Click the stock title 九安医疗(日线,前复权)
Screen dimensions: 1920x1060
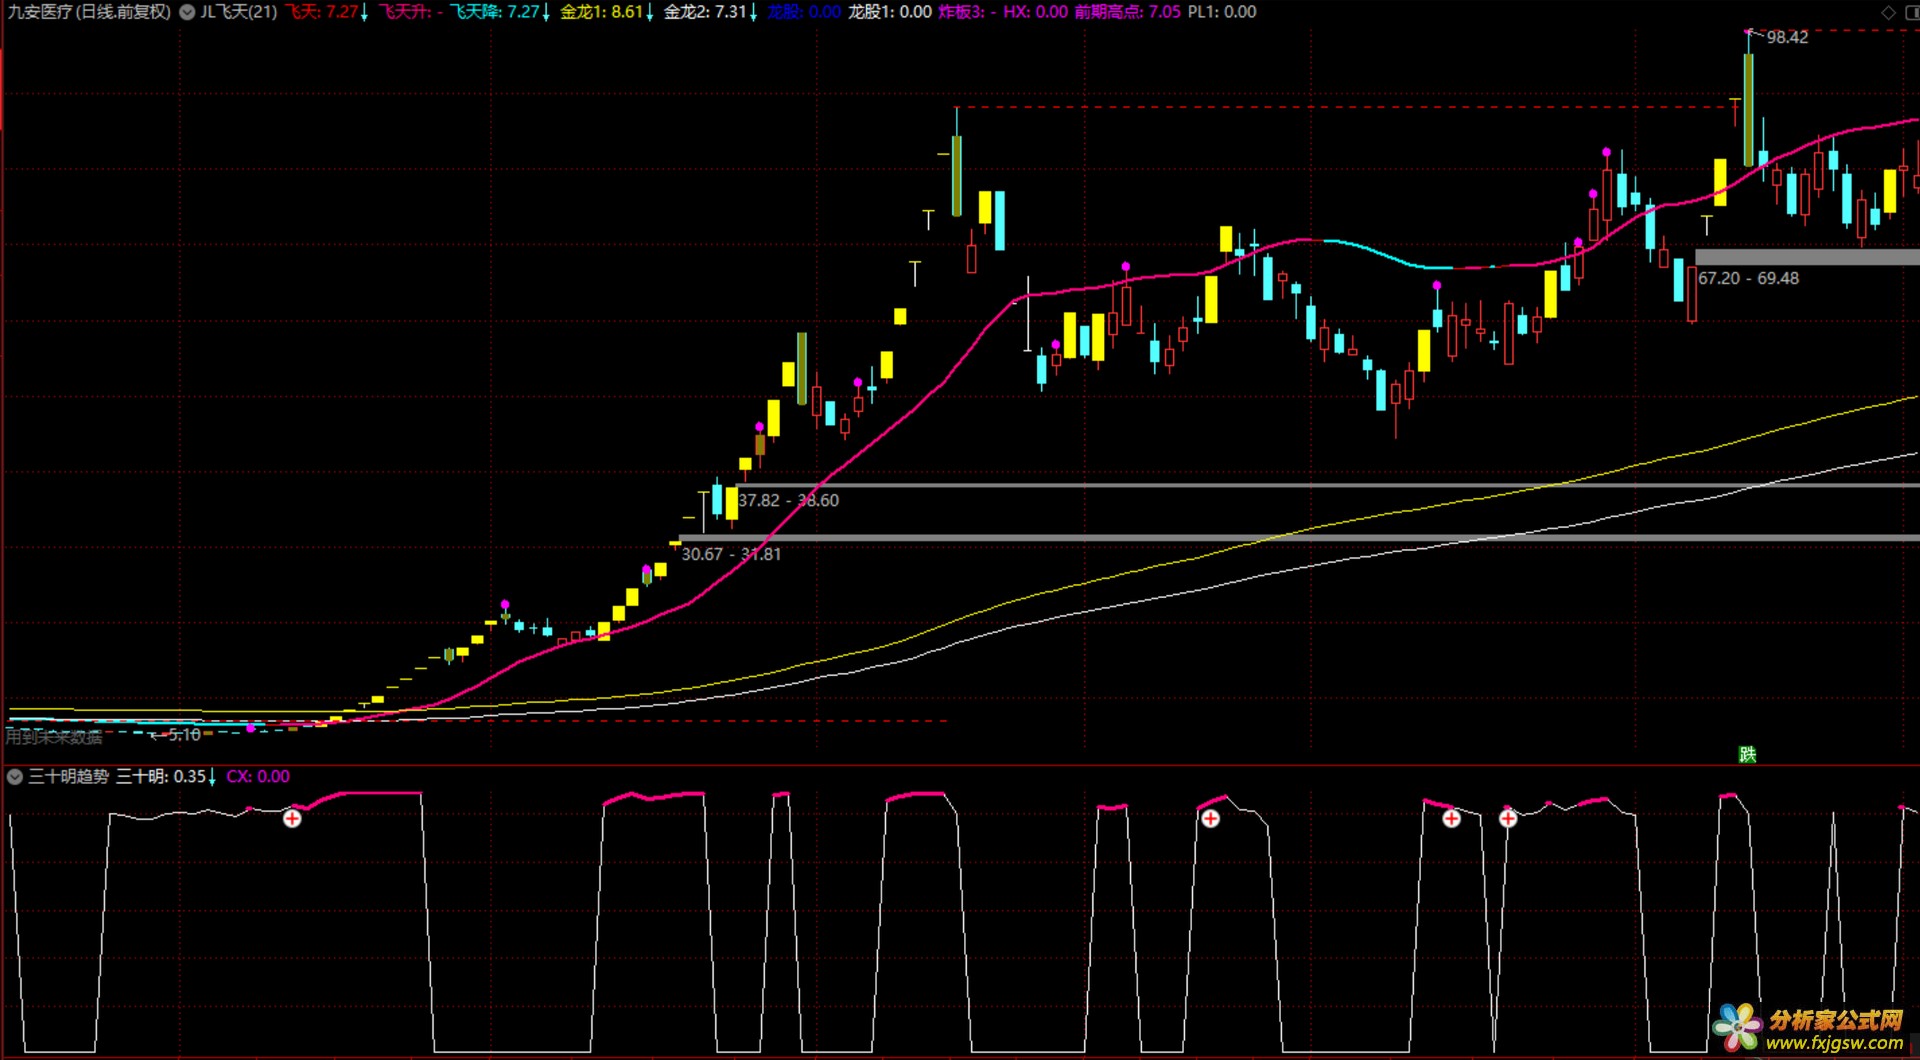[x=90, y=12]
